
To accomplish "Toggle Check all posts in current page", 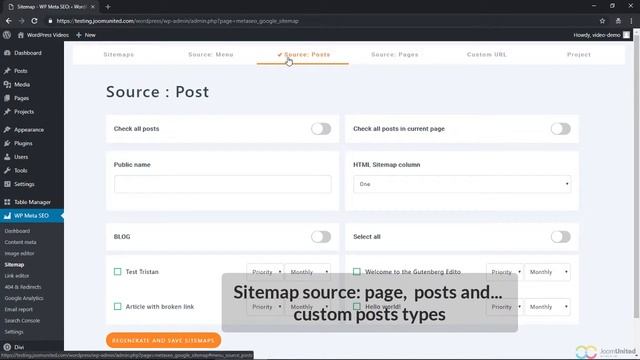I will click(560, 129).
